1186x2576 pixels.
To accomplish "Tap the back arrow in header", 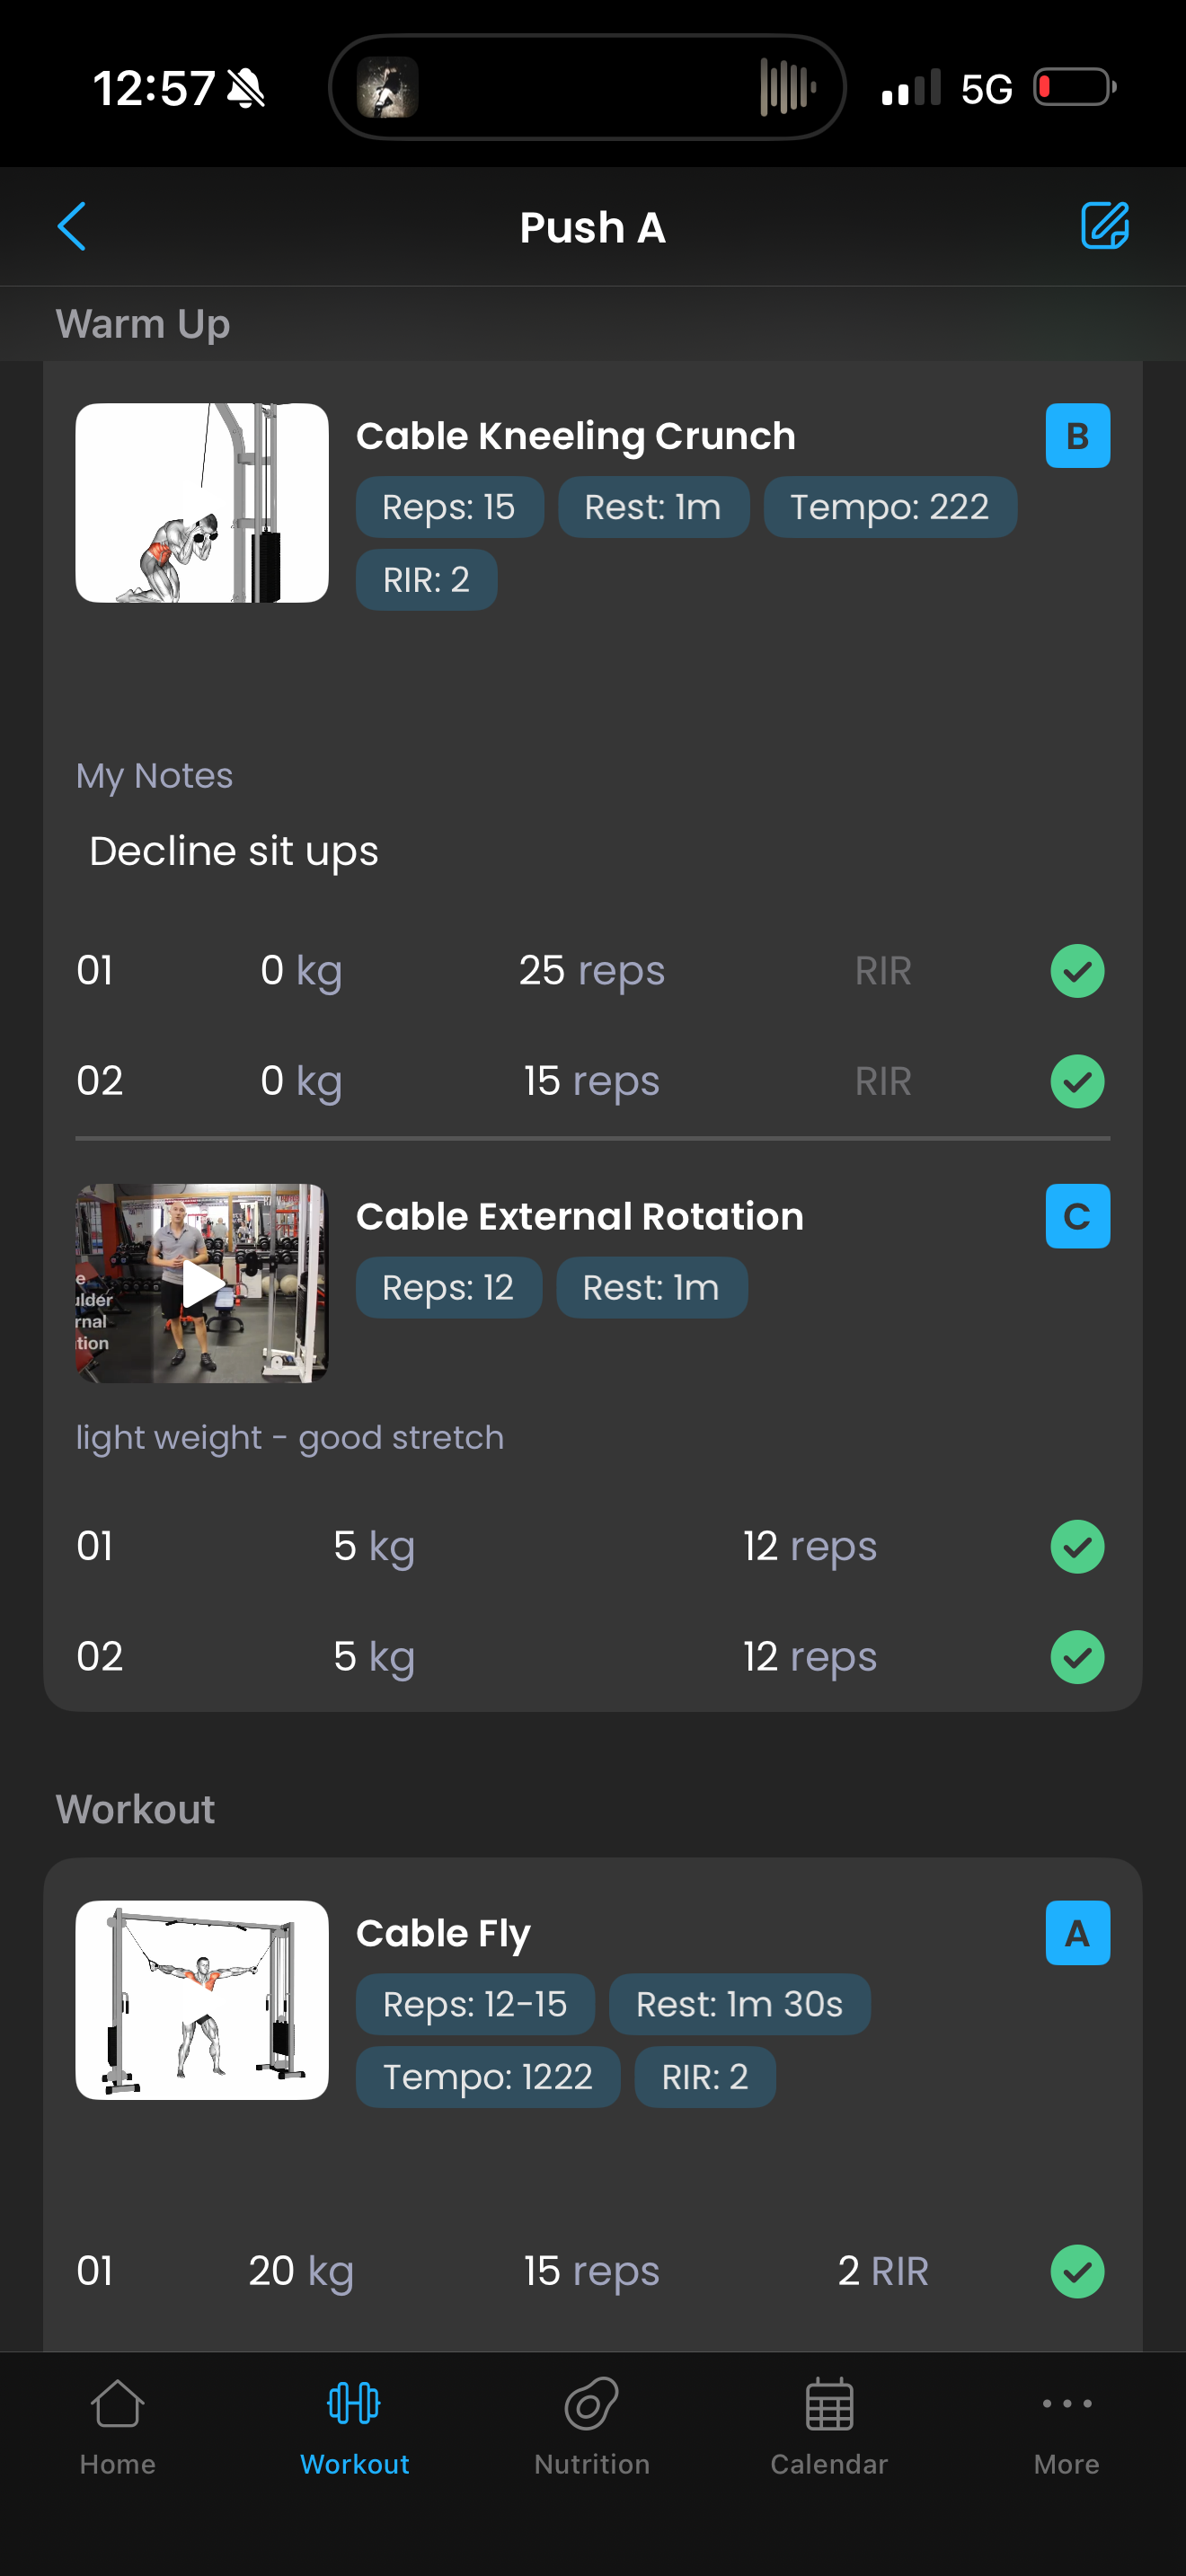I will click(72, 227).
